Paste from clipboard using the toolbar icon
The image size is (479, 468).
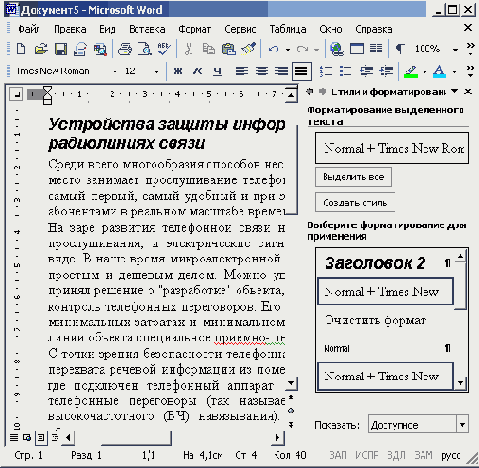(x=229, y=49)
